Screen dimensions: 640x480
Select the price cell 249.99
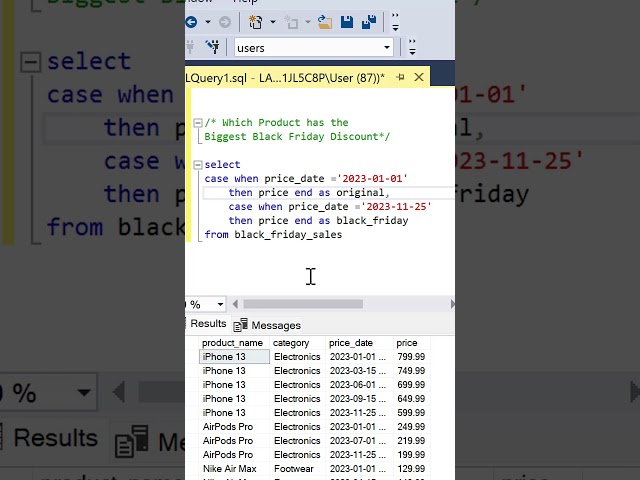click(x=411, y=427)
